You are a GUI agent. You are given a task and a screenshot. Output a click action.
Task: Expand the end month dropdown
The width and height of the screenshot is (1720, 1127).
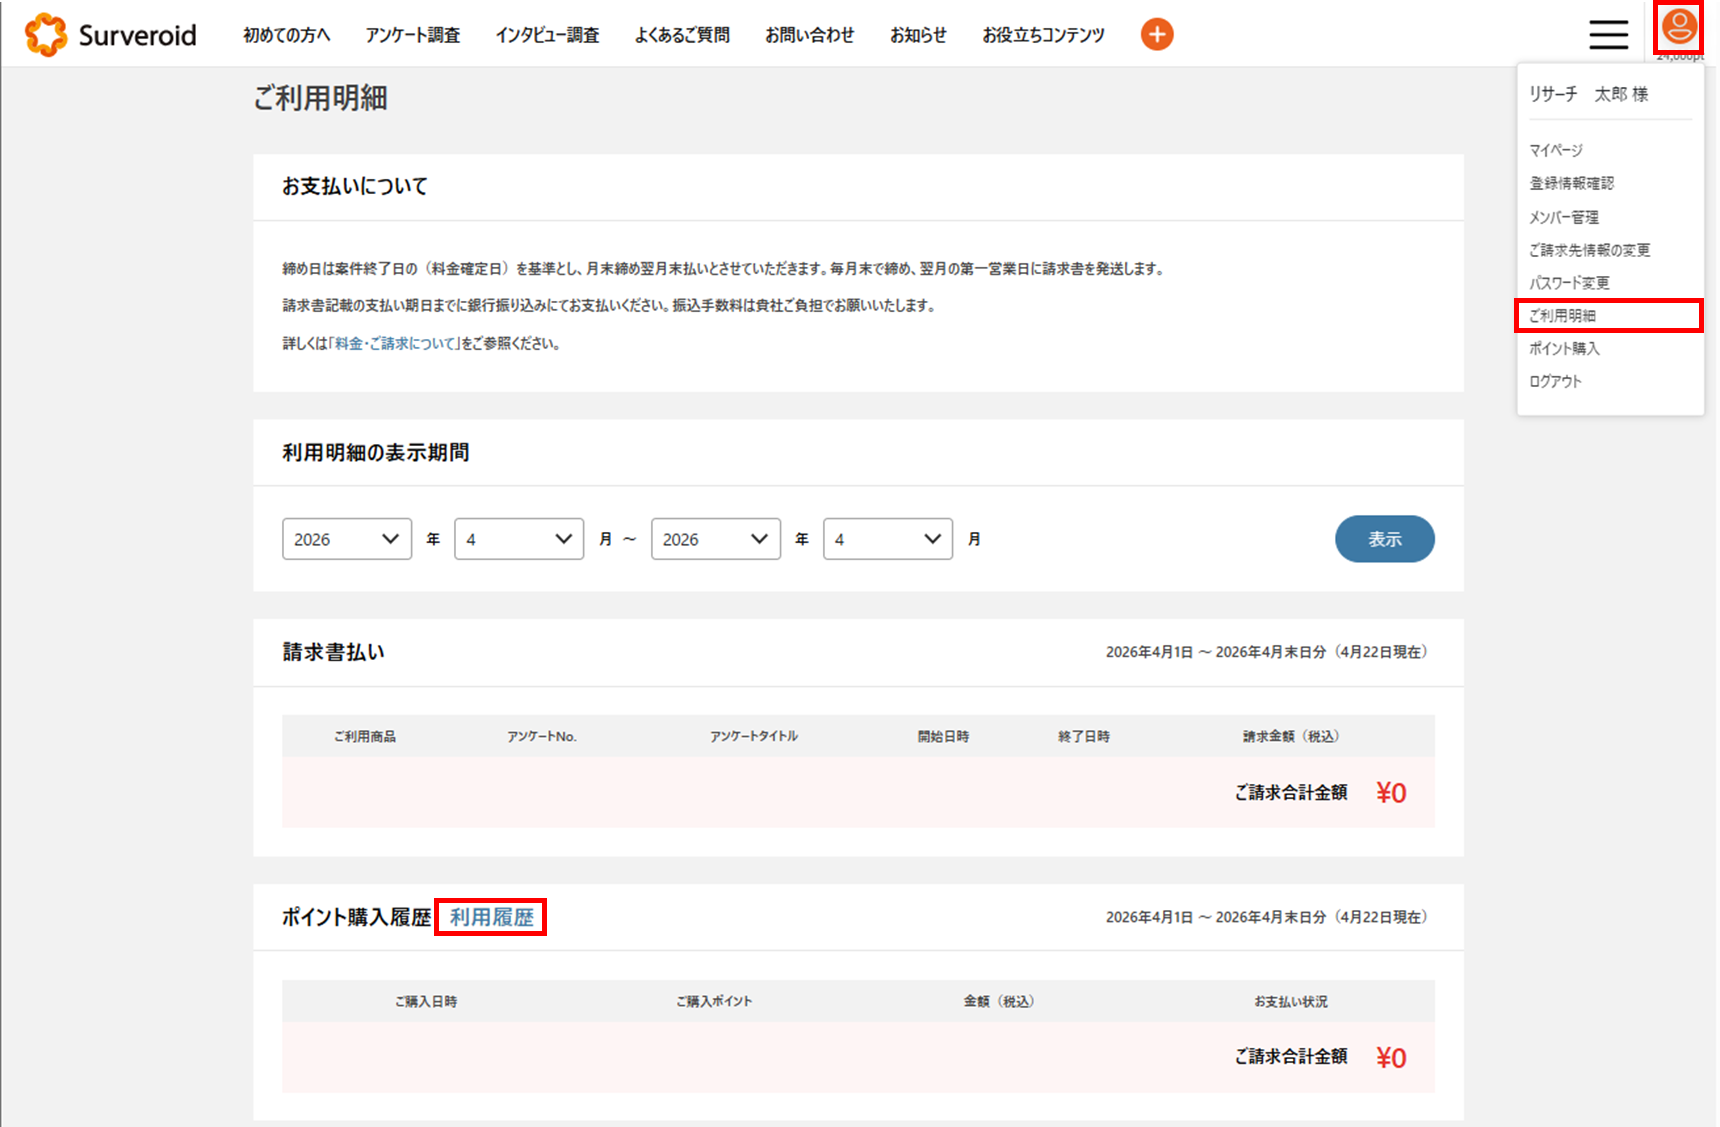(x=888, y=539)
